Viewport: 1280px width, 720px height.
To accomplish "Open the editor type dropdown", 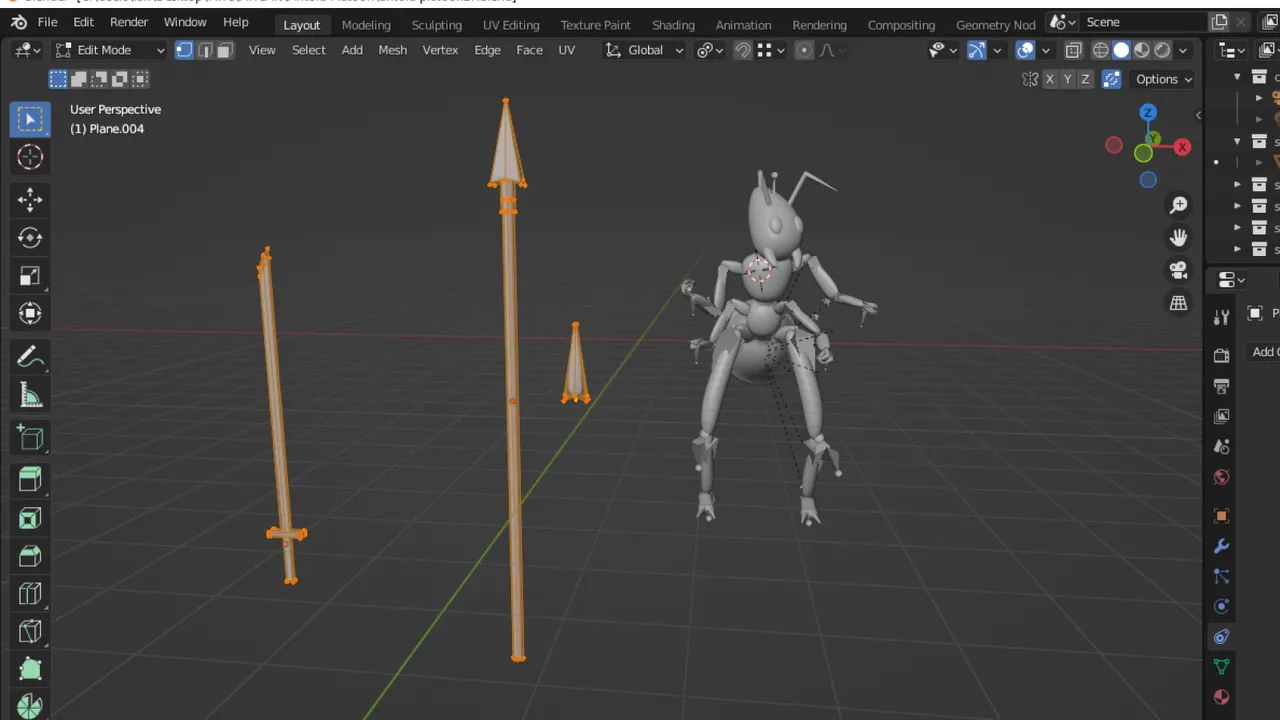I will (x=27, y=50).
